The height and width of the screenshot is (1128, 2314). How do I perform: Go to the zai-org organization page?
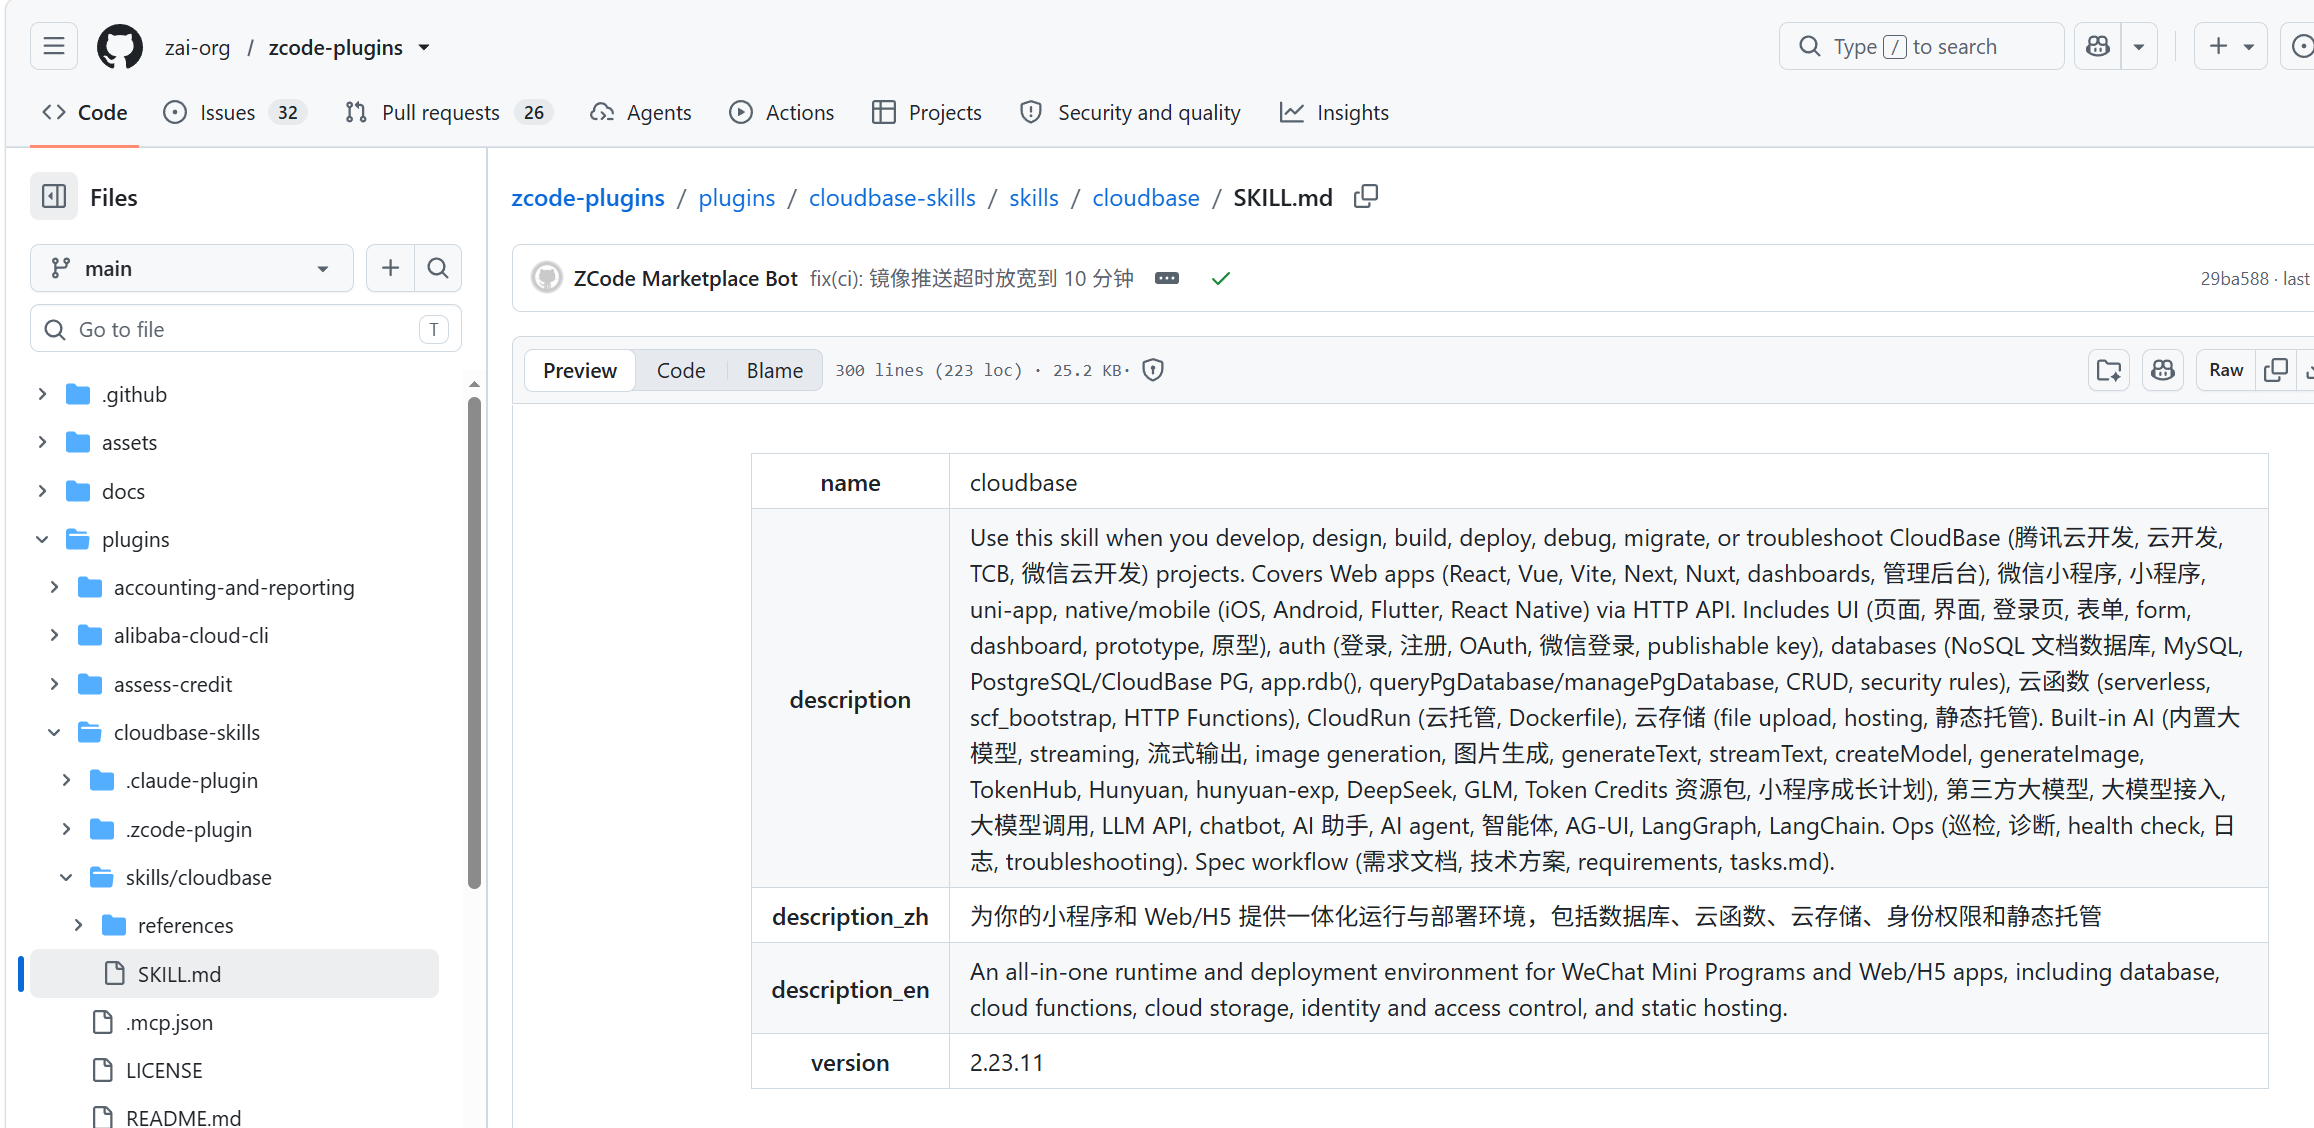point(197,47)
